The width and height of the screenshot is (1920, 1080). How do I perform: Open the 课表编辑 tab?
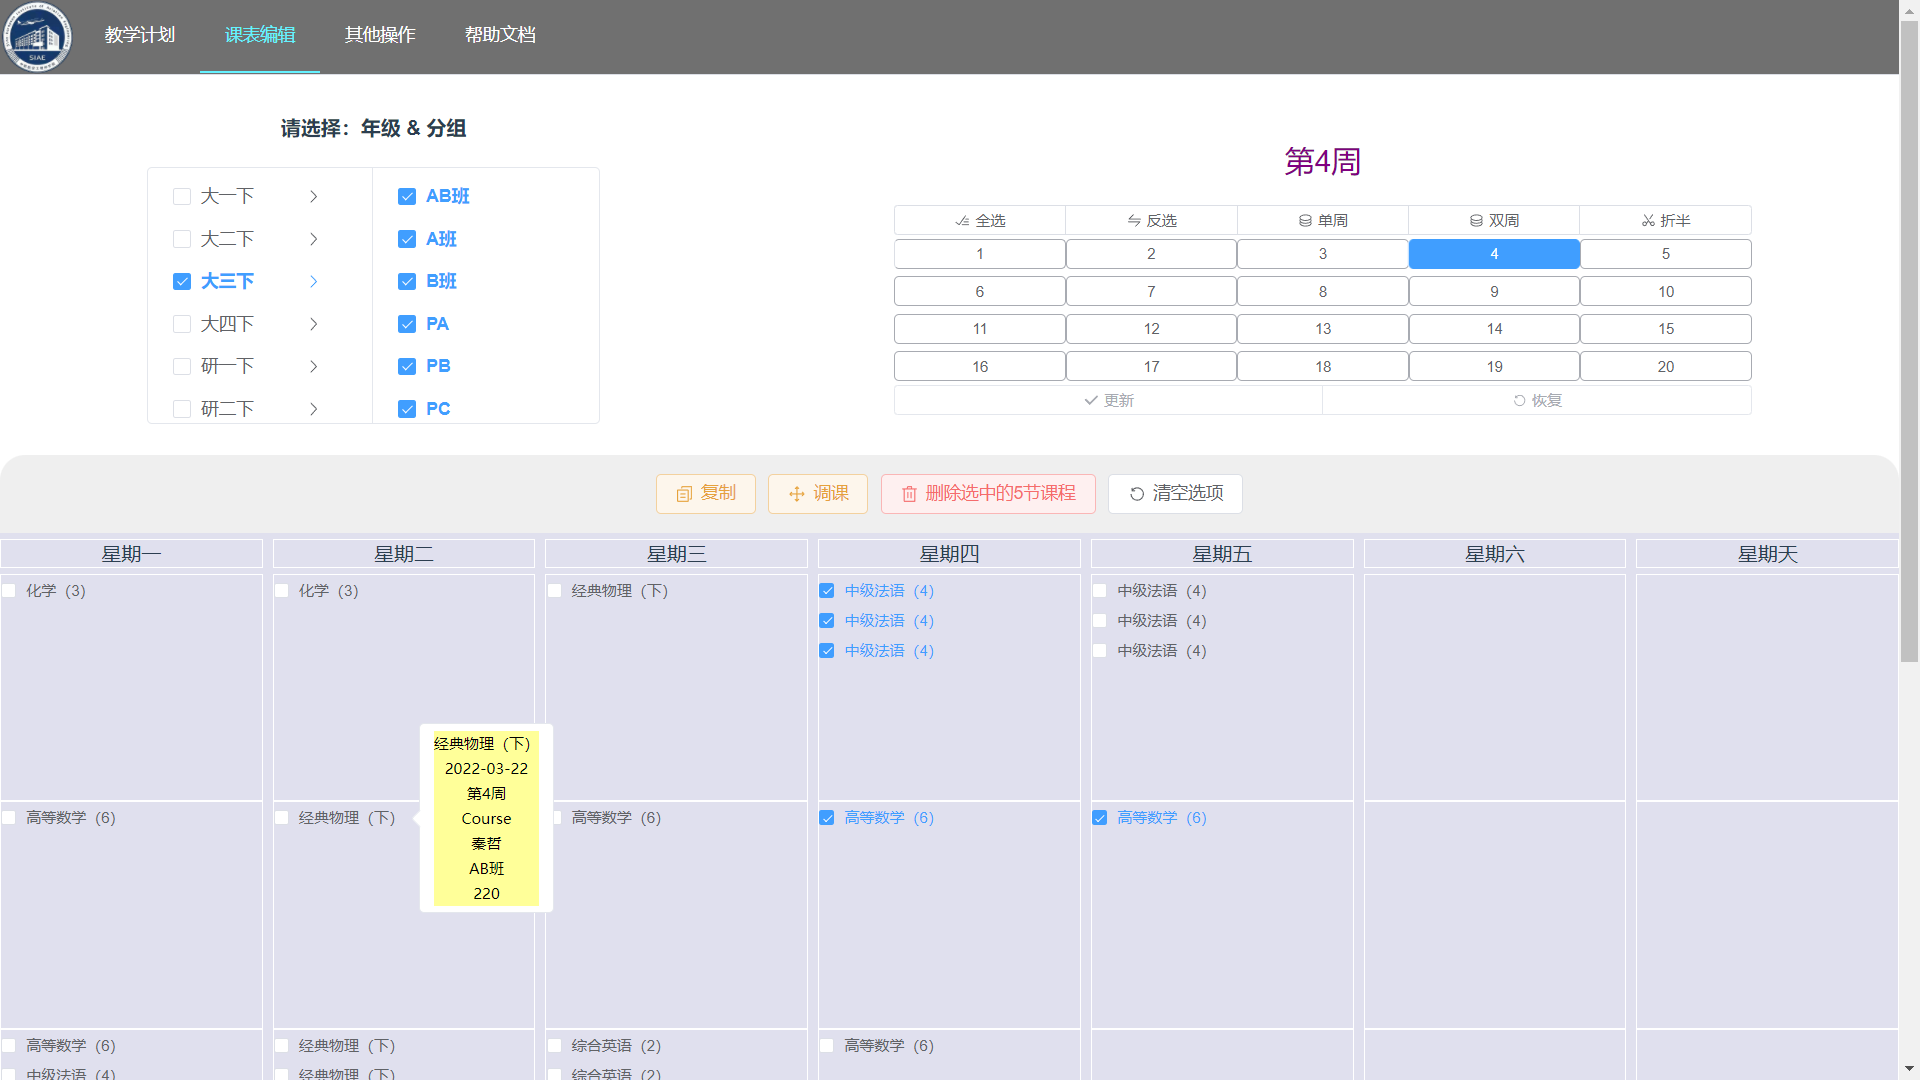click(x=260, y=36)
